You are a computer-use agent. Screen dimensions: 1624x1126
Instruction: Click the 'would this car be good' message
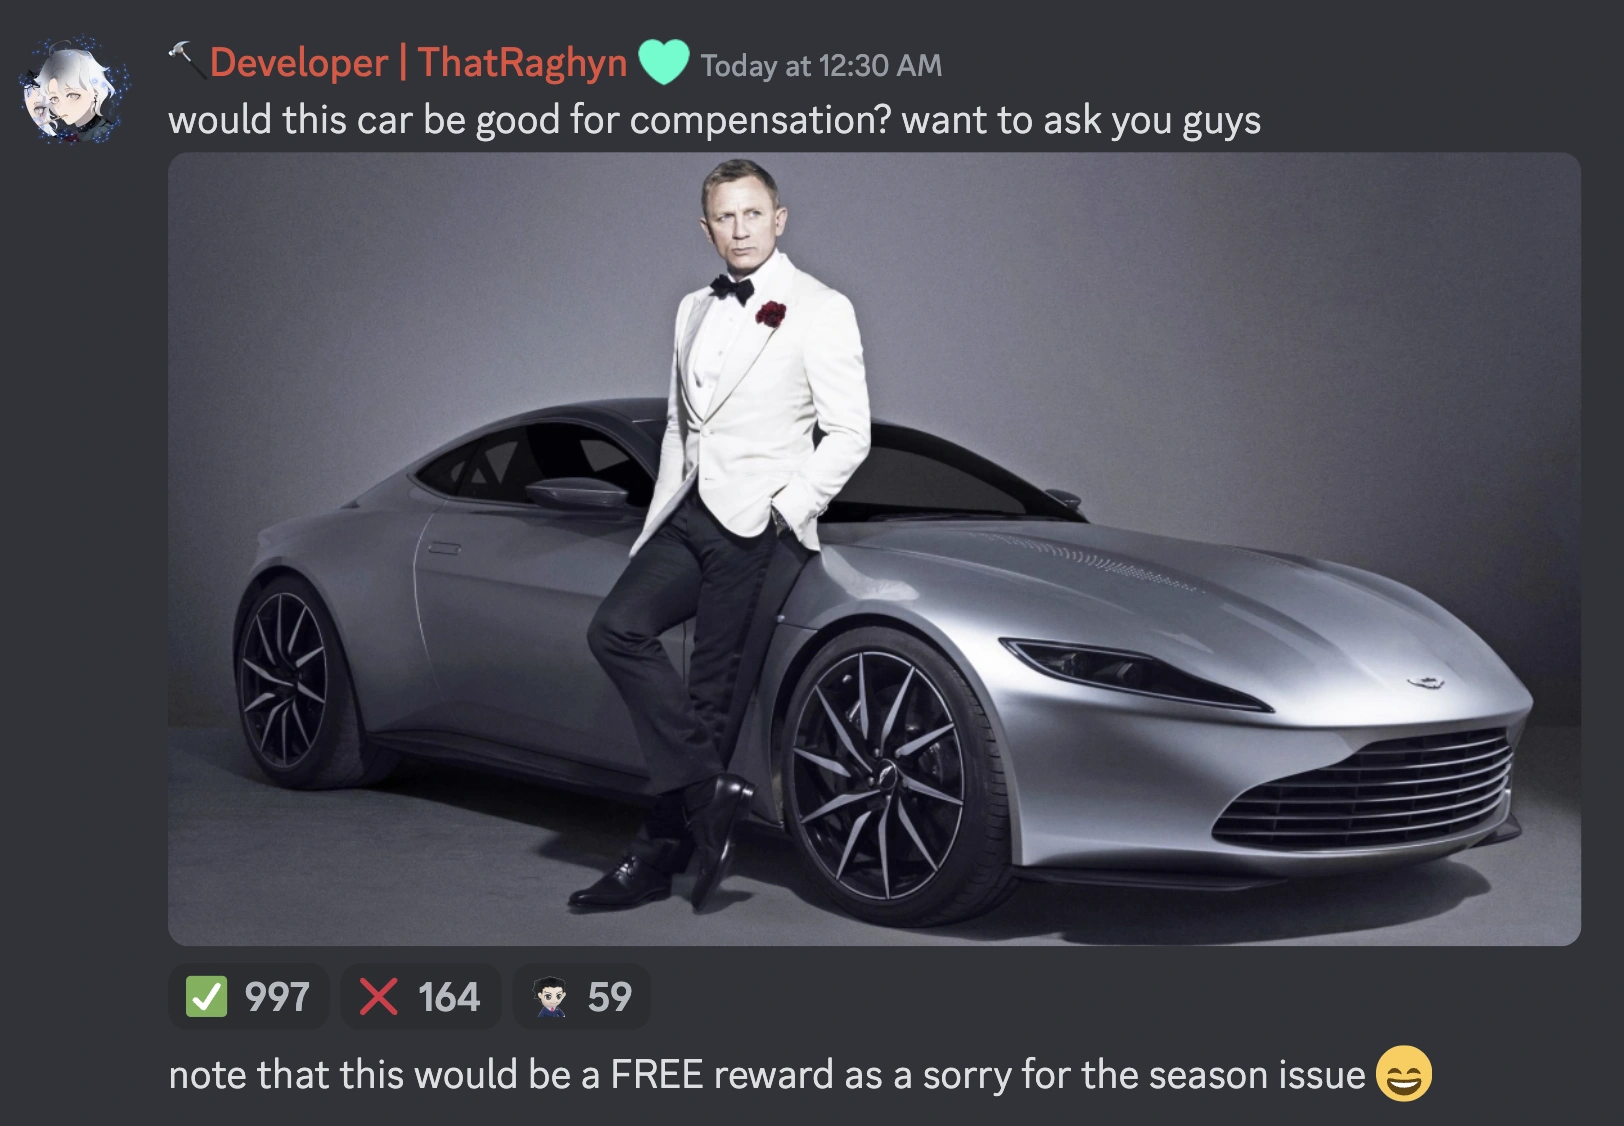714,120
